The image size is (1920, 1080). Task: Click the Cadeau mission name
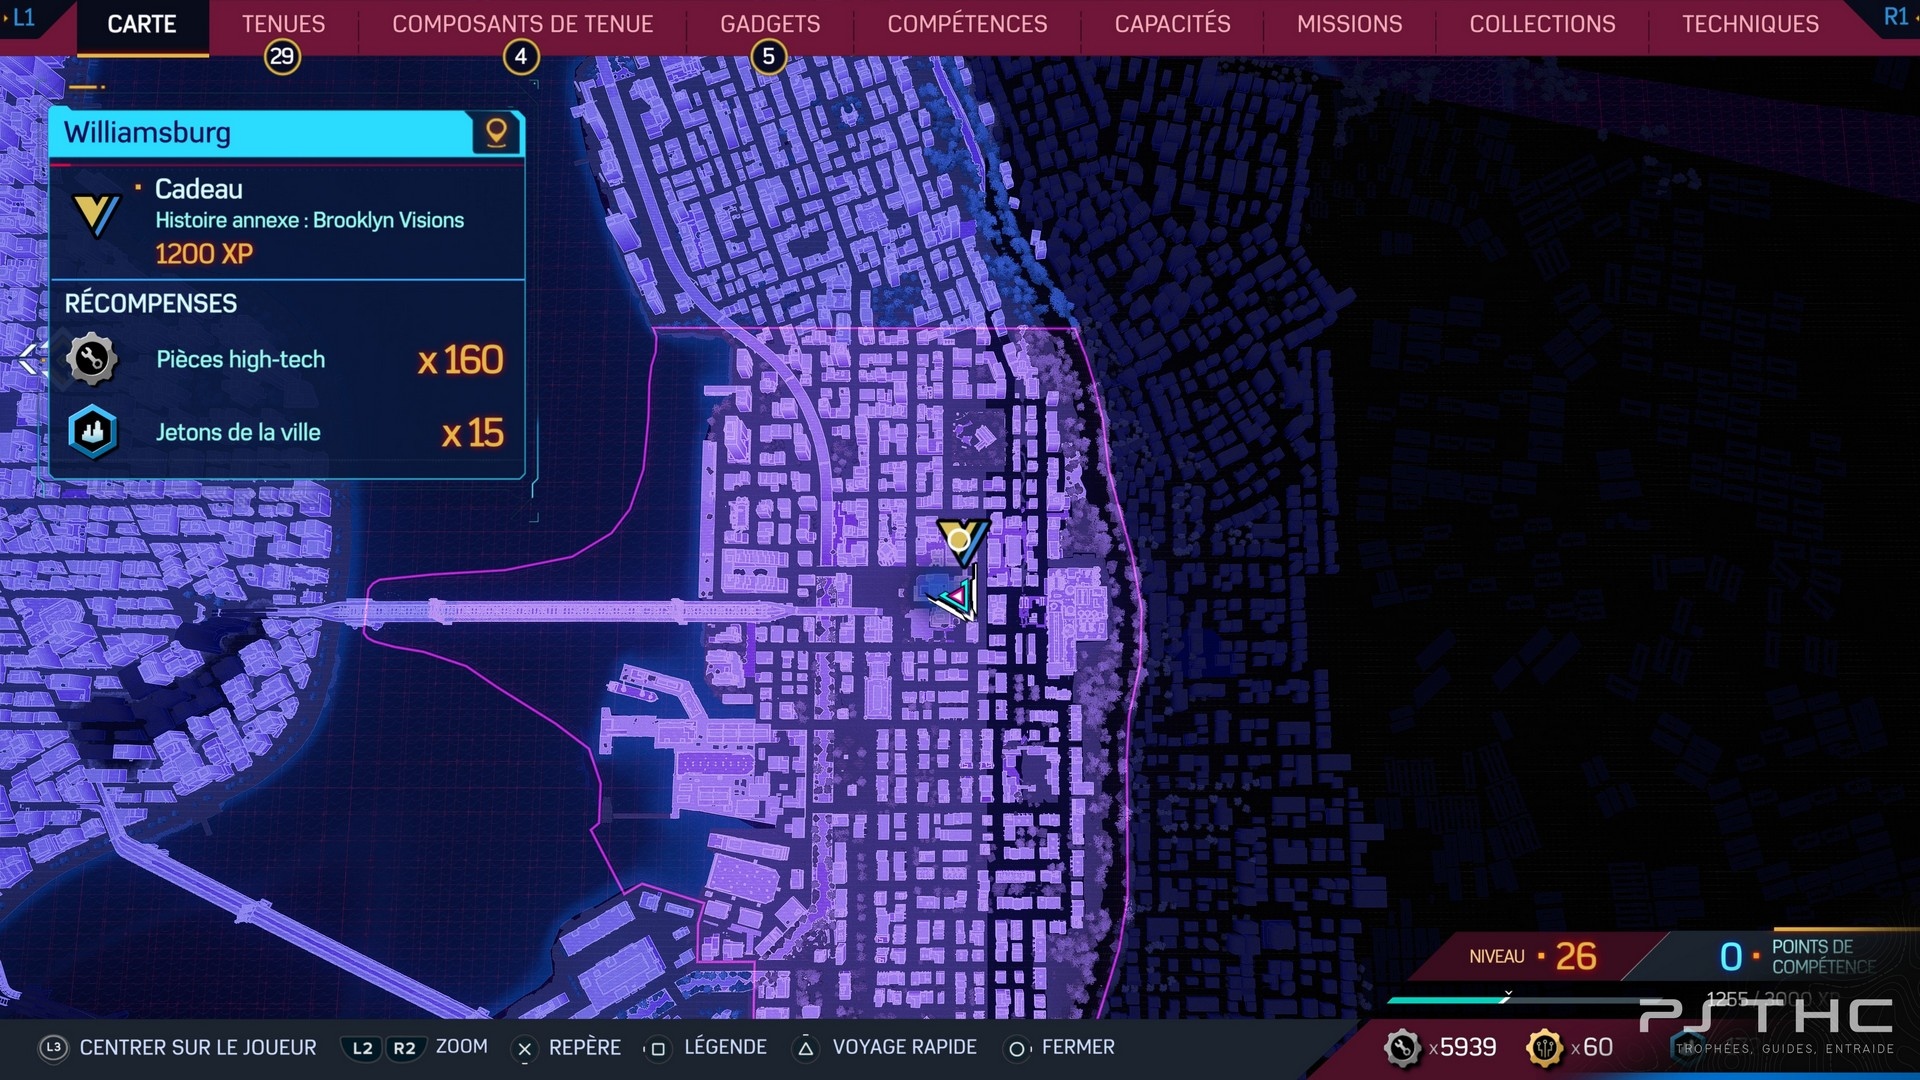tap(198, 189)
